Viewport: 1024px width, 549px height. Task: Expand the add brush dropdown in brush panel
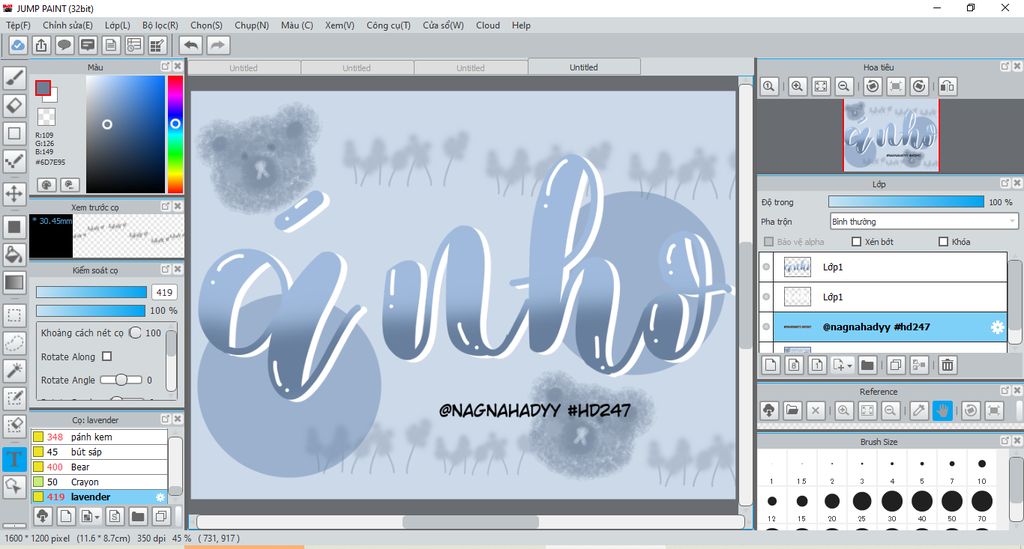97,517
